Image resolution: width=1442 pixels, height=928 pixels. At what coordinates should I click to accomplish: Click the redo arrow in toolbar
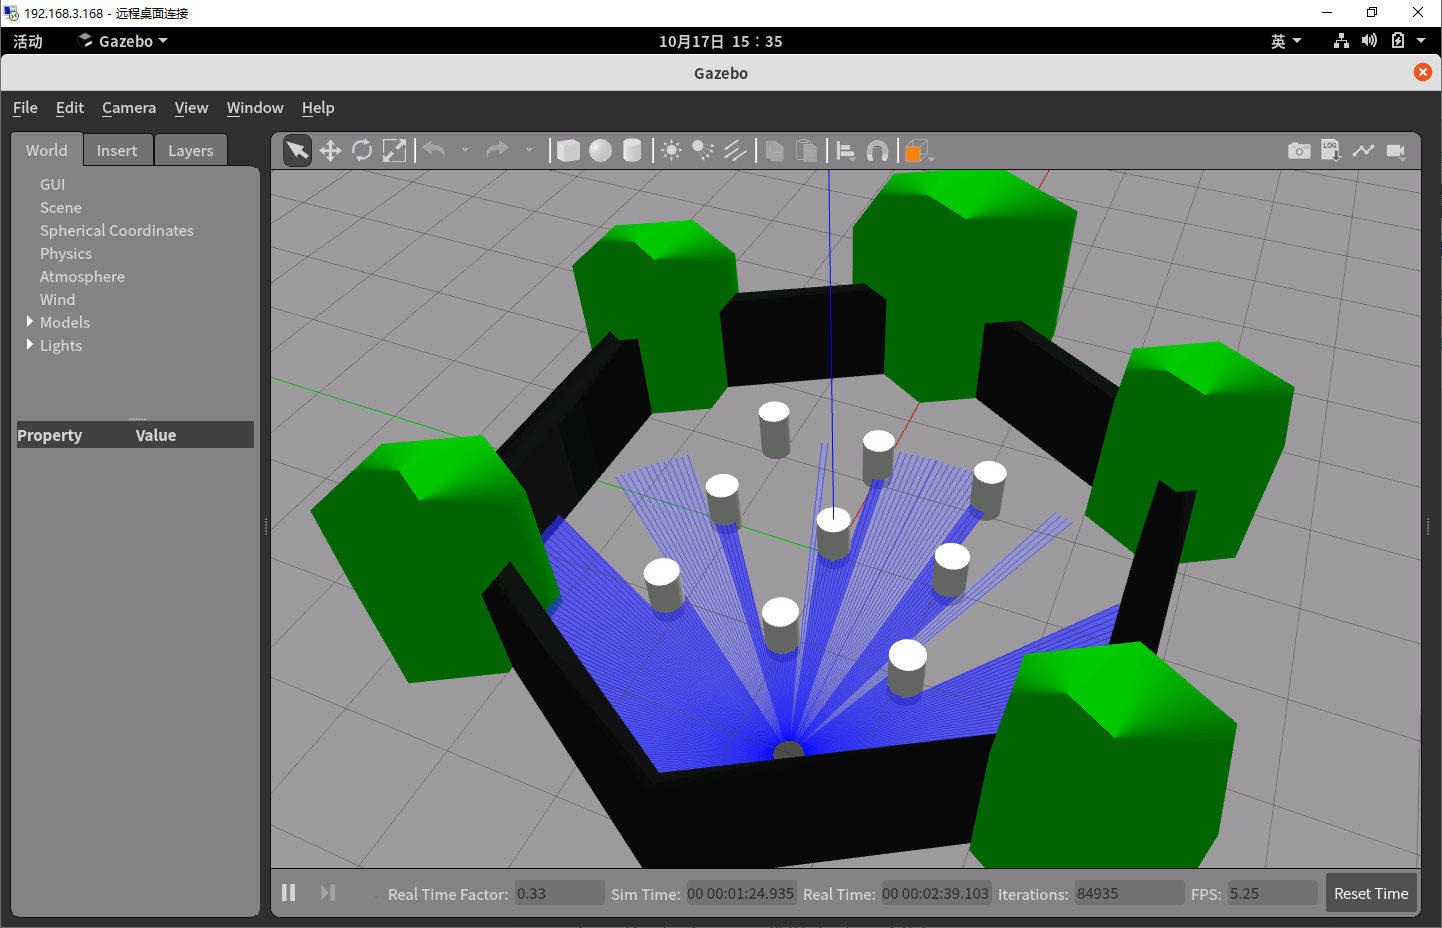[x=497, y=150]
